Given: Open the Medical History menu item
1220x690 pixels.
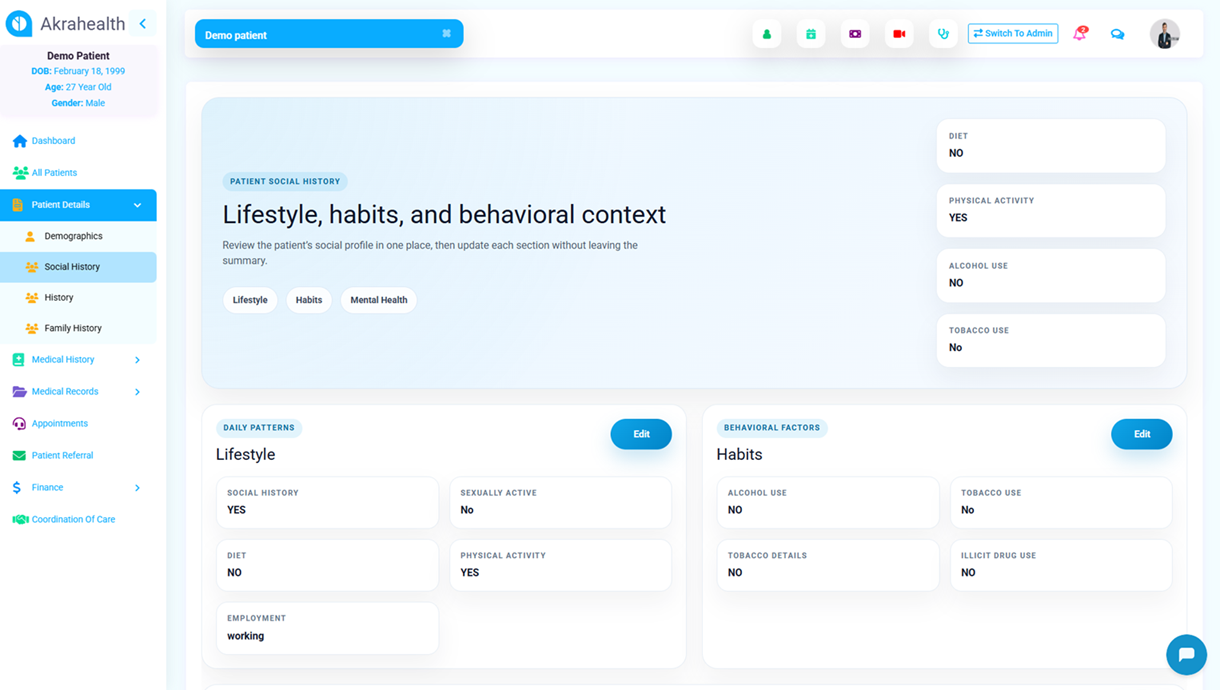Looking at the screenshot, I should 63,360.
